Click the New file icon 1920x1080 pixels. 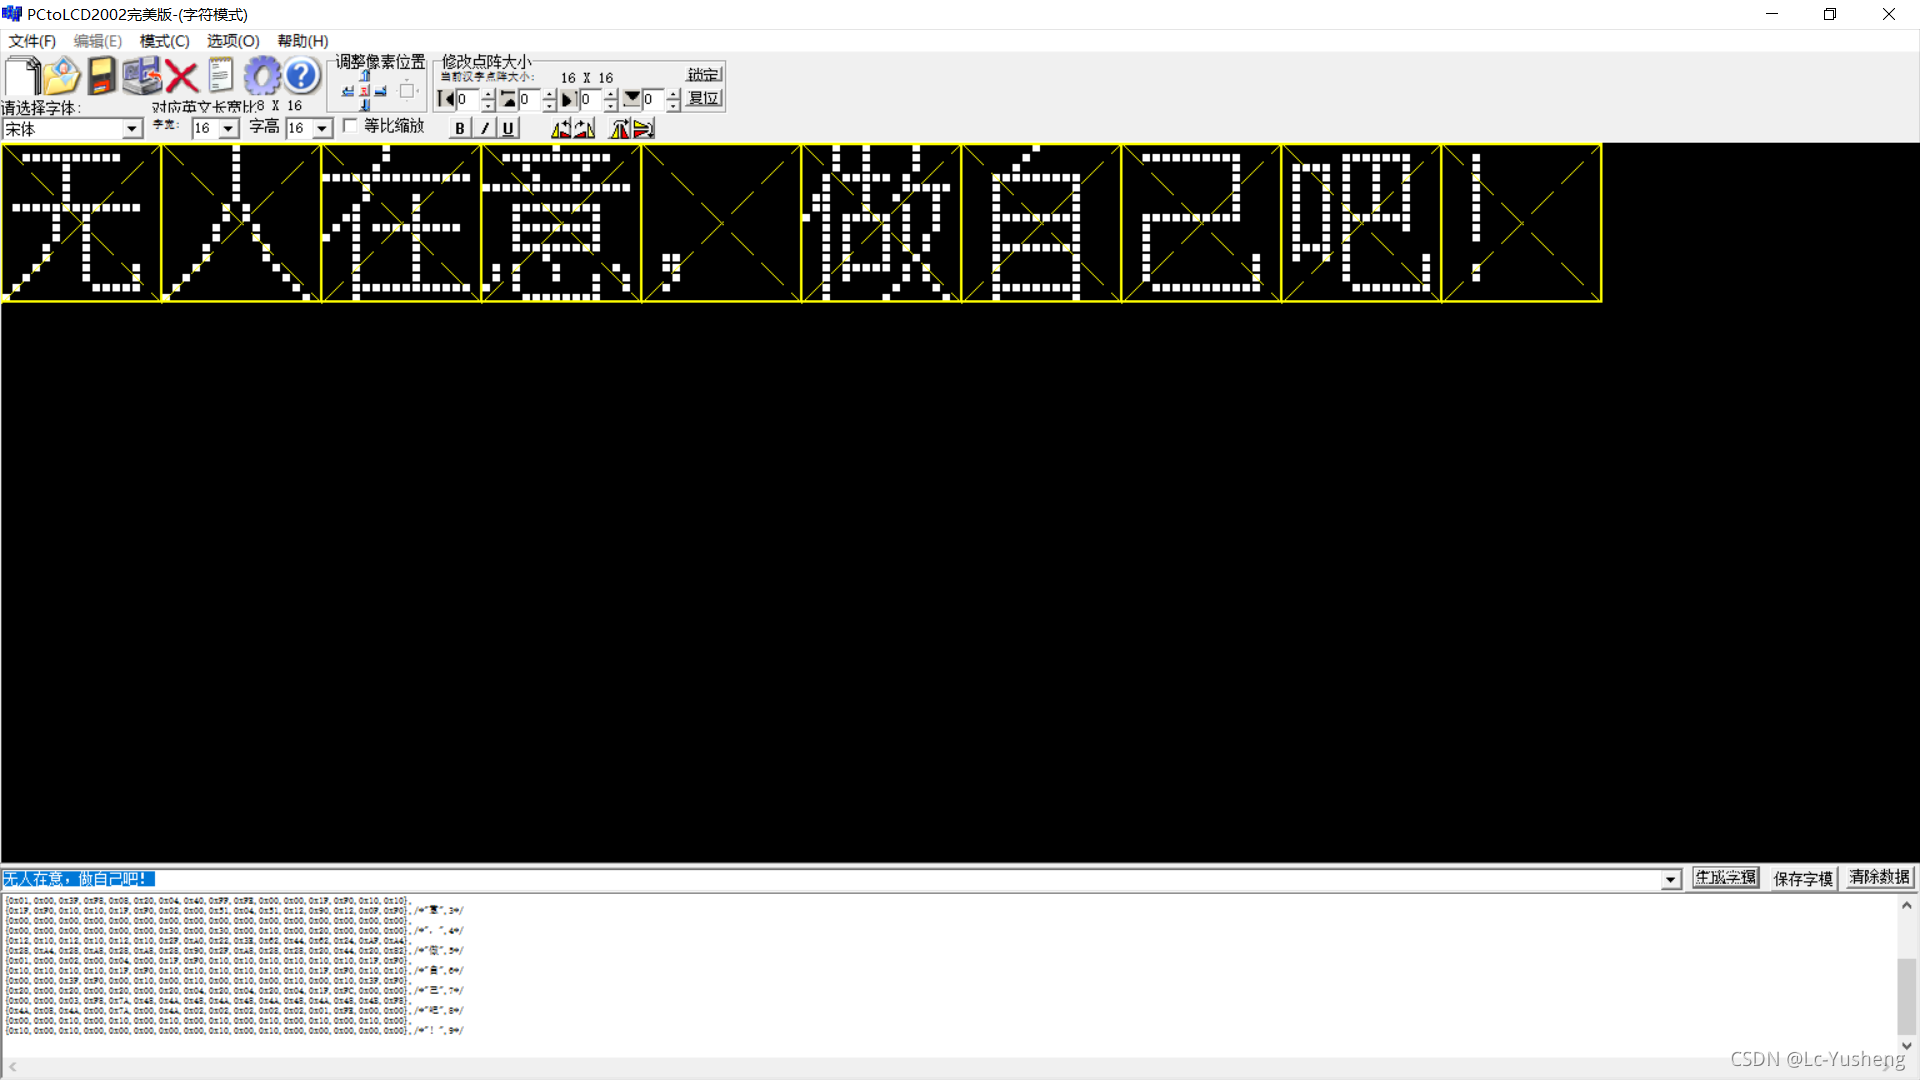click(x=22, y=76)
